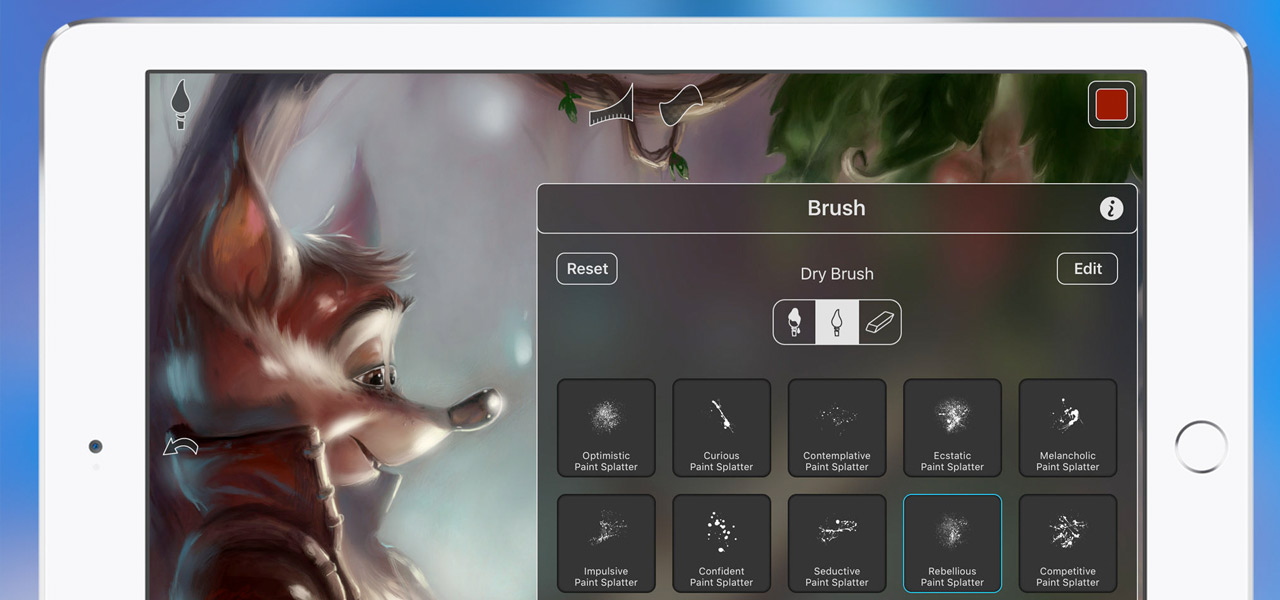Open the Brush panel info icon
The image size is (1280, 600).
1111,208
